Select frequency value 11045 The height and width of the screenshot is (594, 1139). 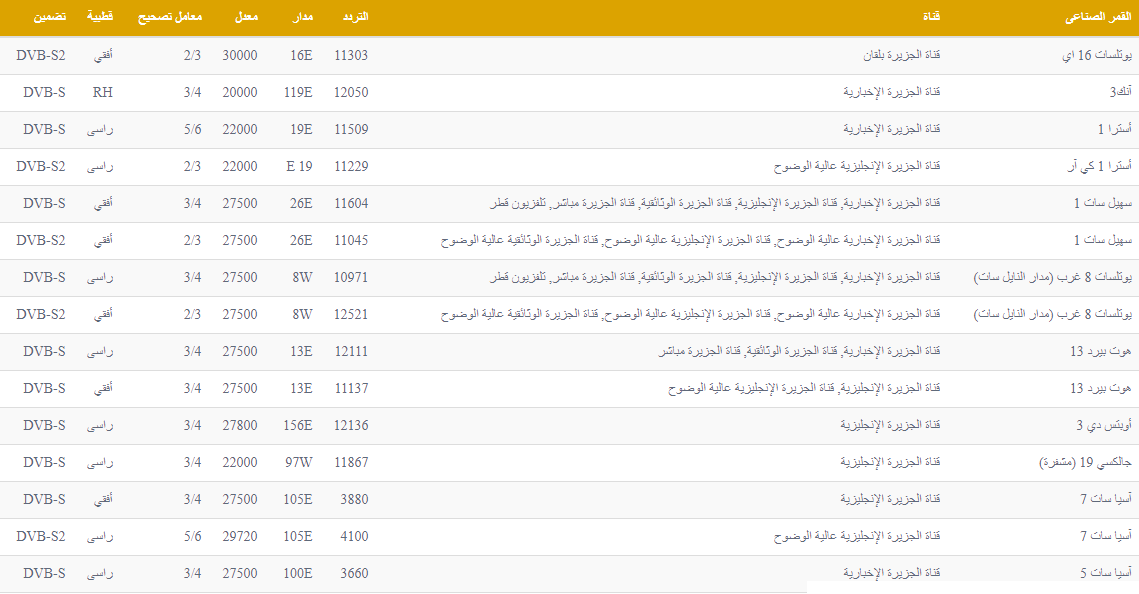[x=351, y=240]
